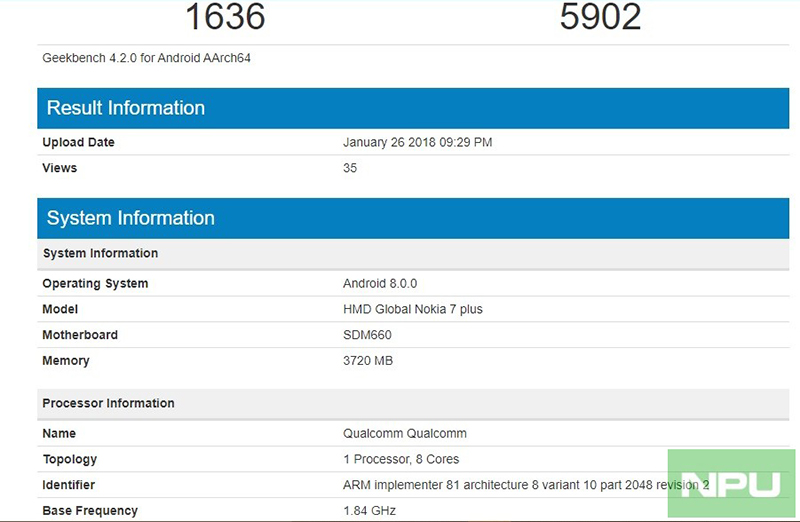Viewport: 800px width, 522px height.
Task: Select the SDM660 motherboard value
Action: (367, 335)
